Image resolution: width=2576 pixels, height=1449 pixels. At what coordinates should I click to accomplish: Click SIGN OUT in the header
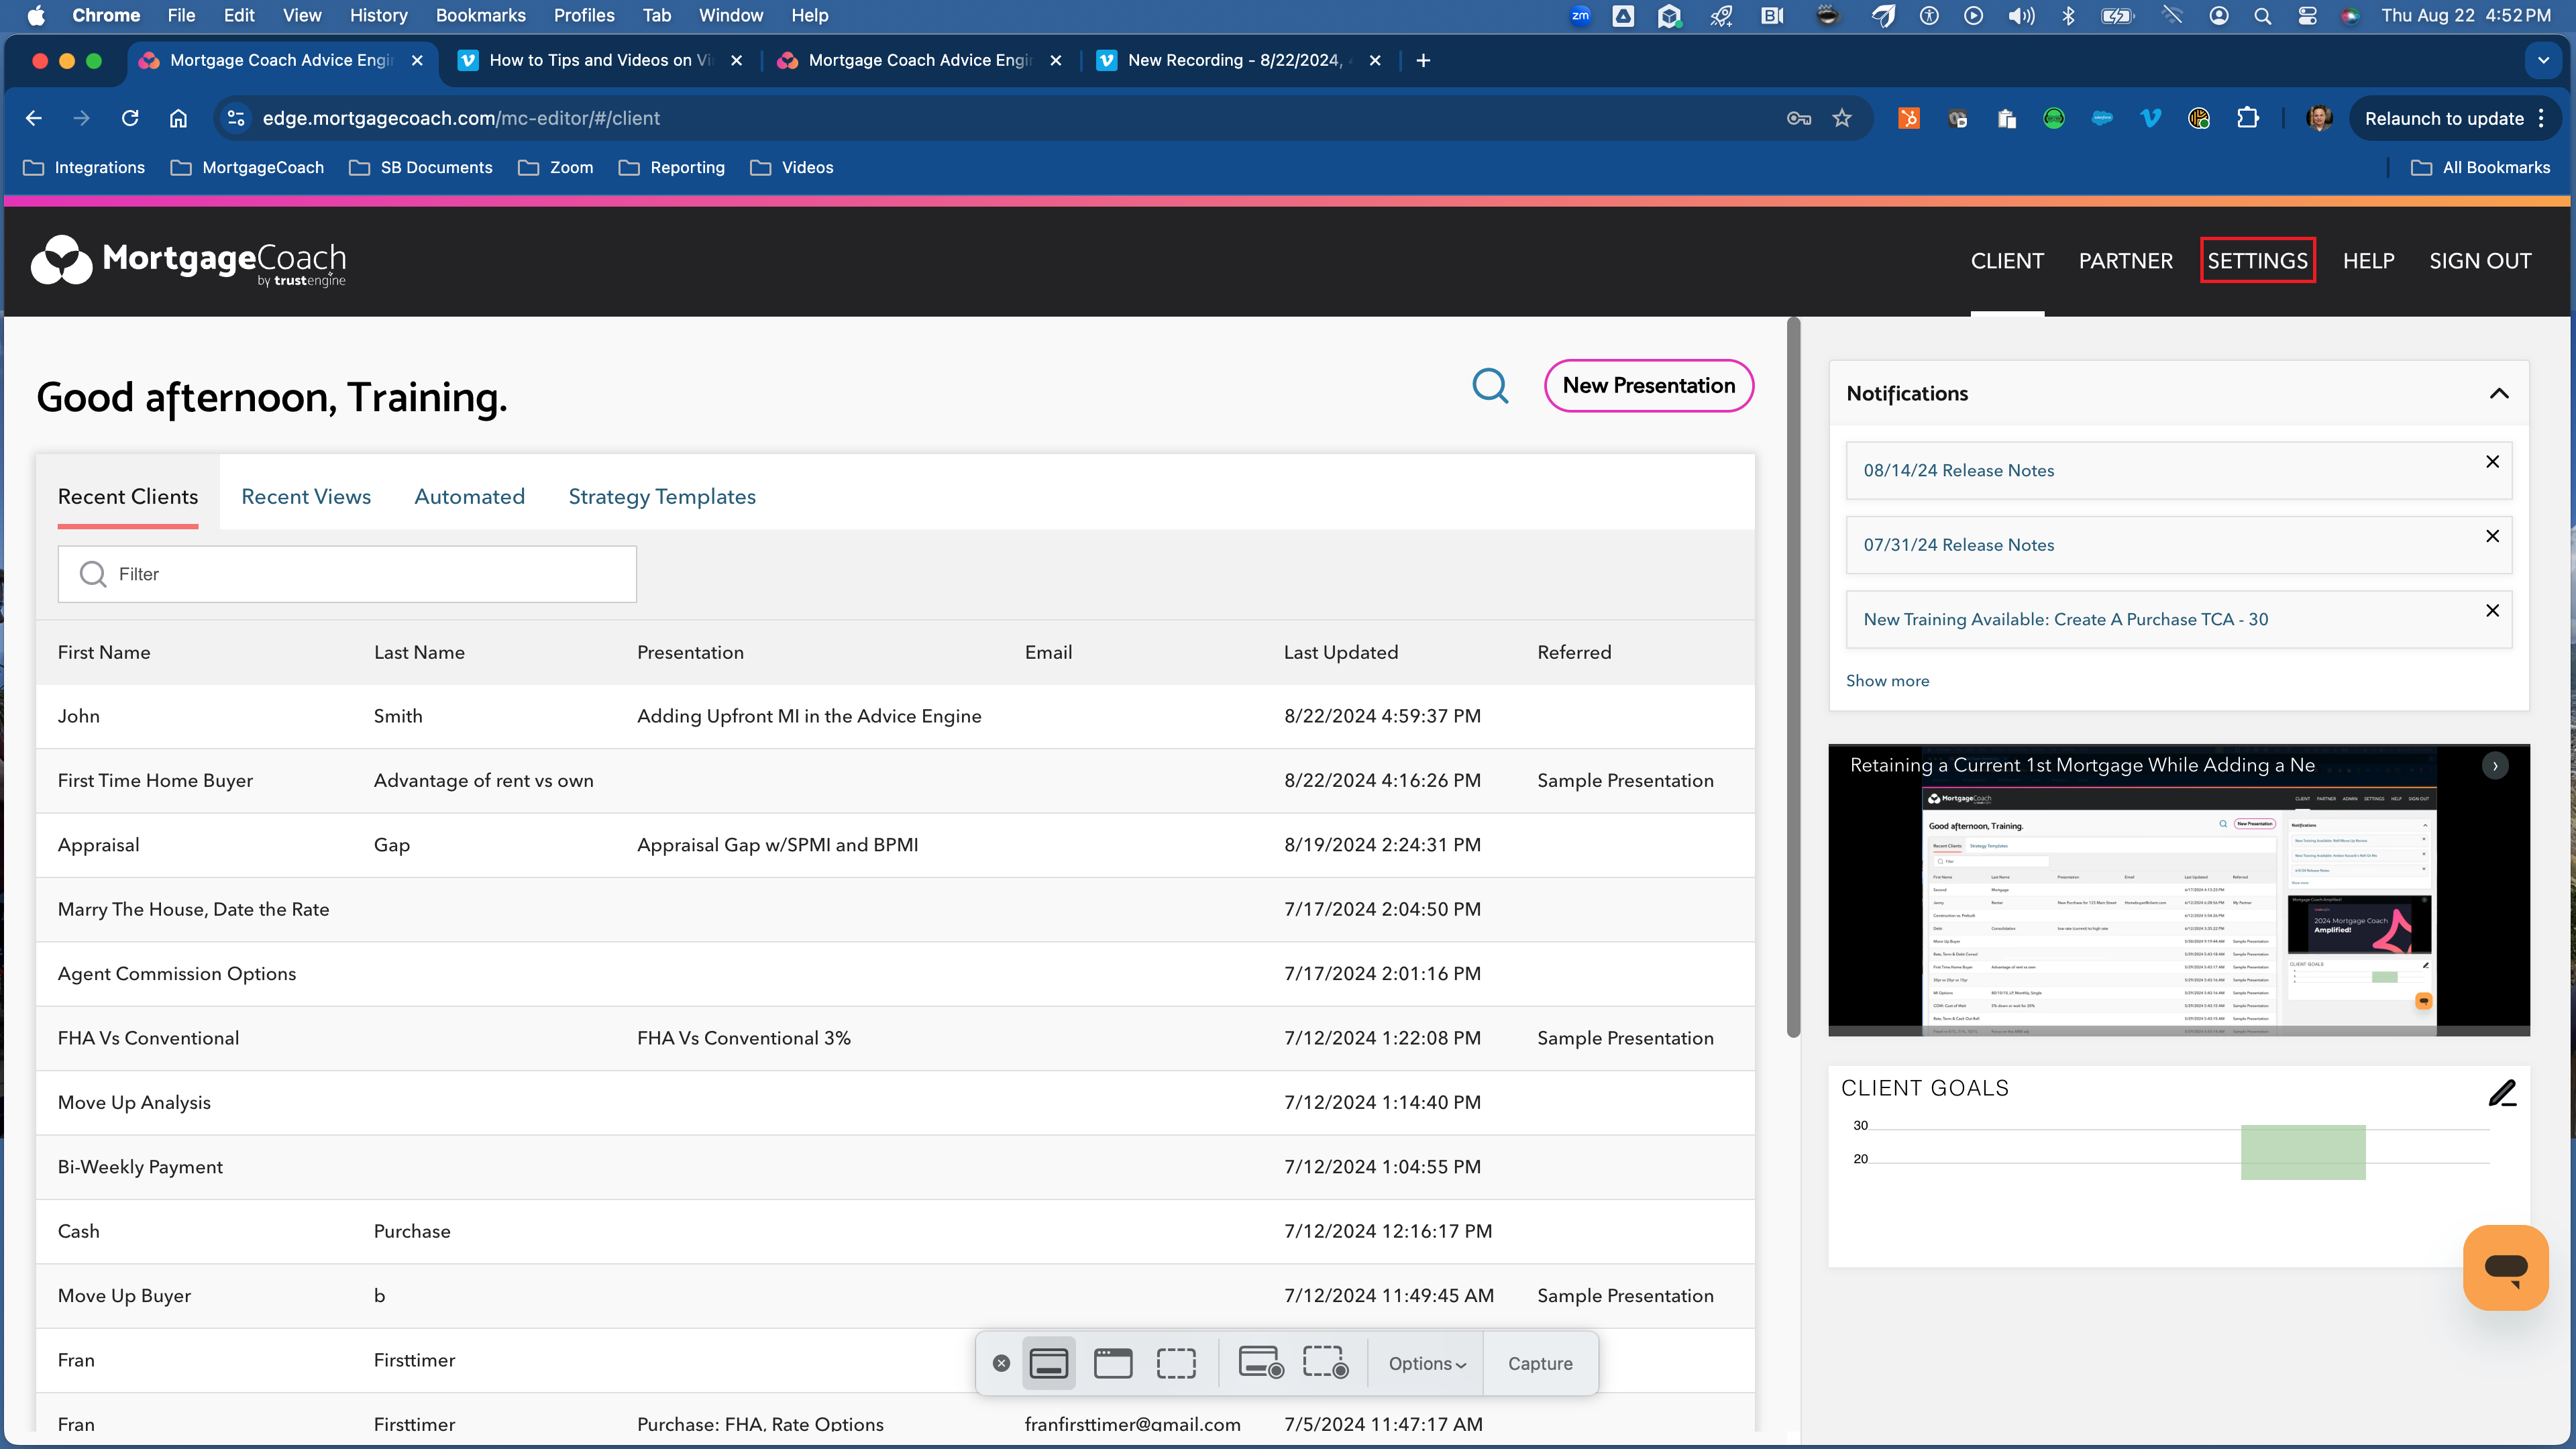2480,261
